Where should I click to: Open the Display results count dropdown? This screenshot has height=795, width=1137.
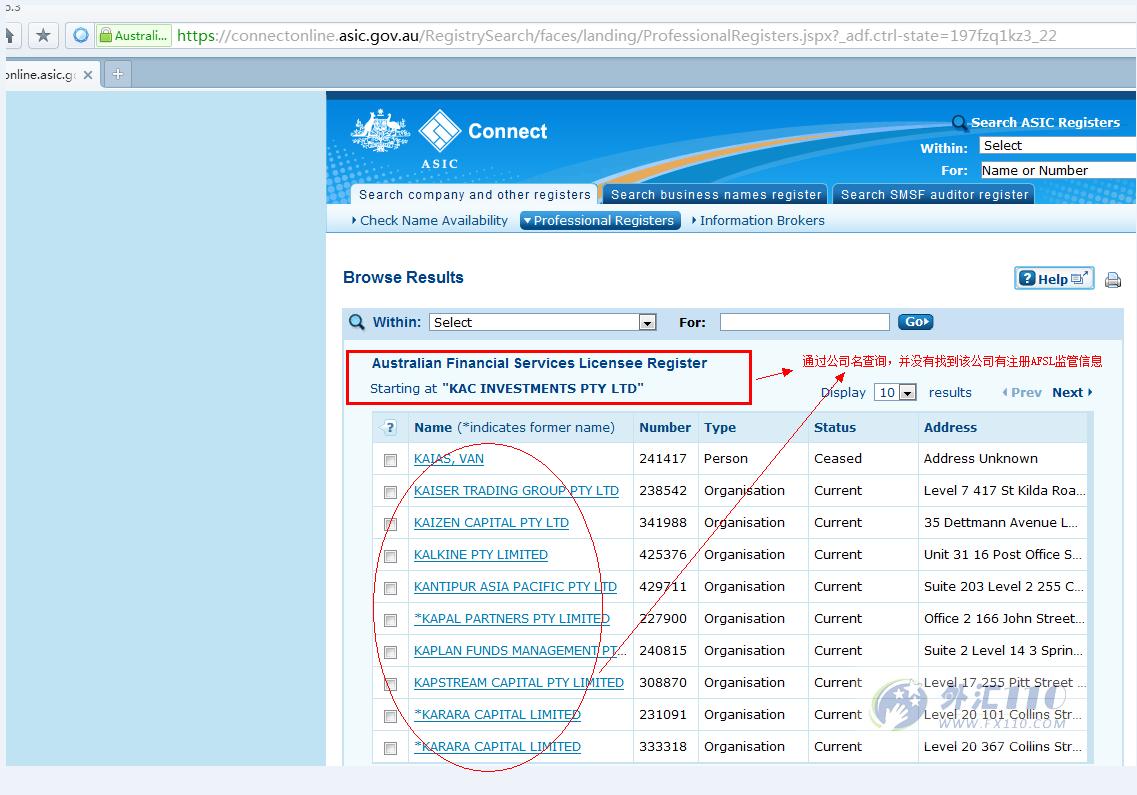coord(896,392)
